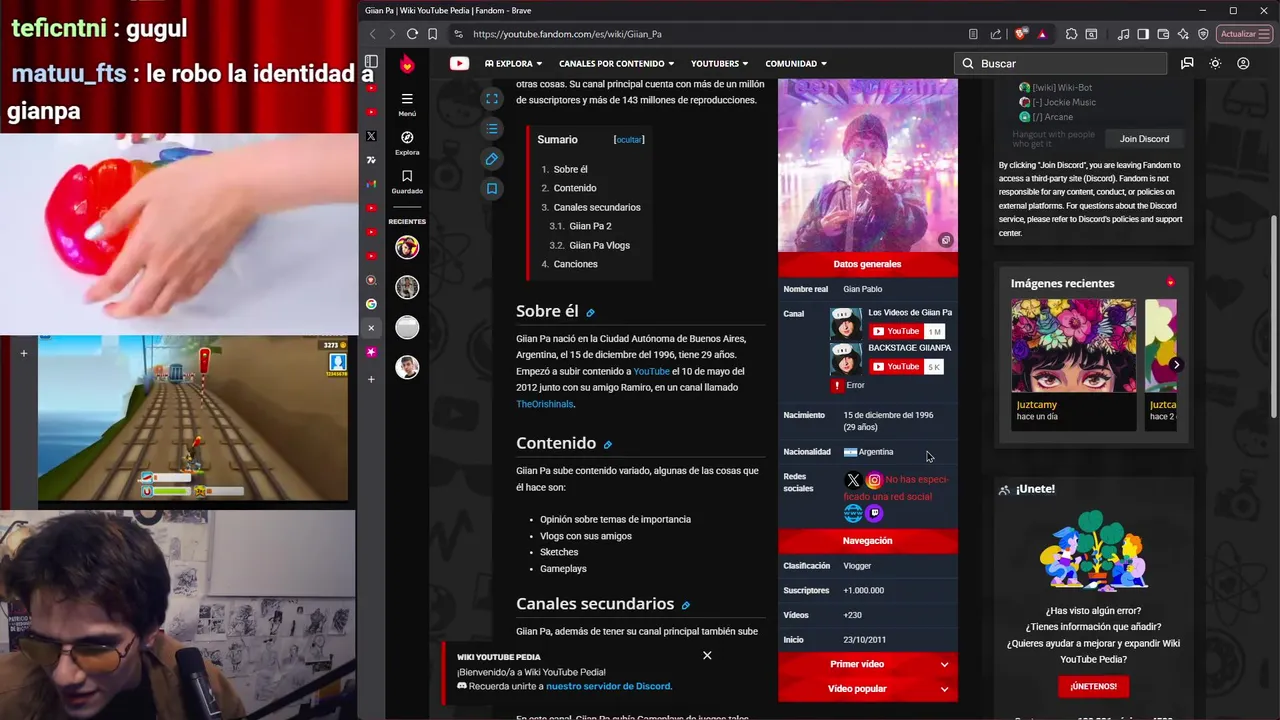1280x720 pixels.
Task: Click the ¡ÚNETENOS! button
Action: click(1093, 686)
